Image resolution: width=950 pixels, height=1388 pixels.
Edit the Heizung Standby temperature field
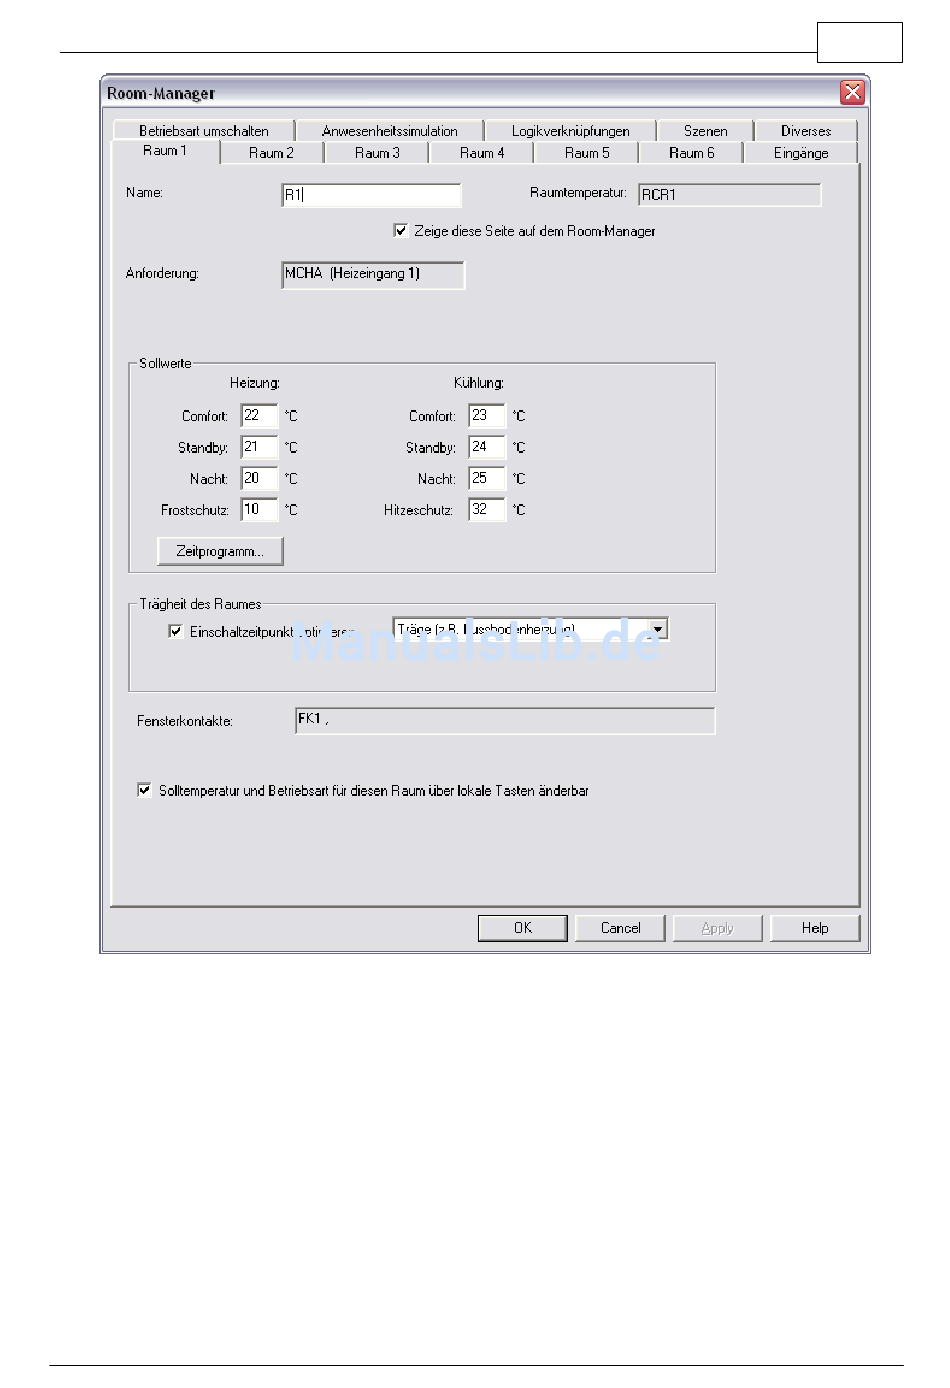tap(259, 447)
